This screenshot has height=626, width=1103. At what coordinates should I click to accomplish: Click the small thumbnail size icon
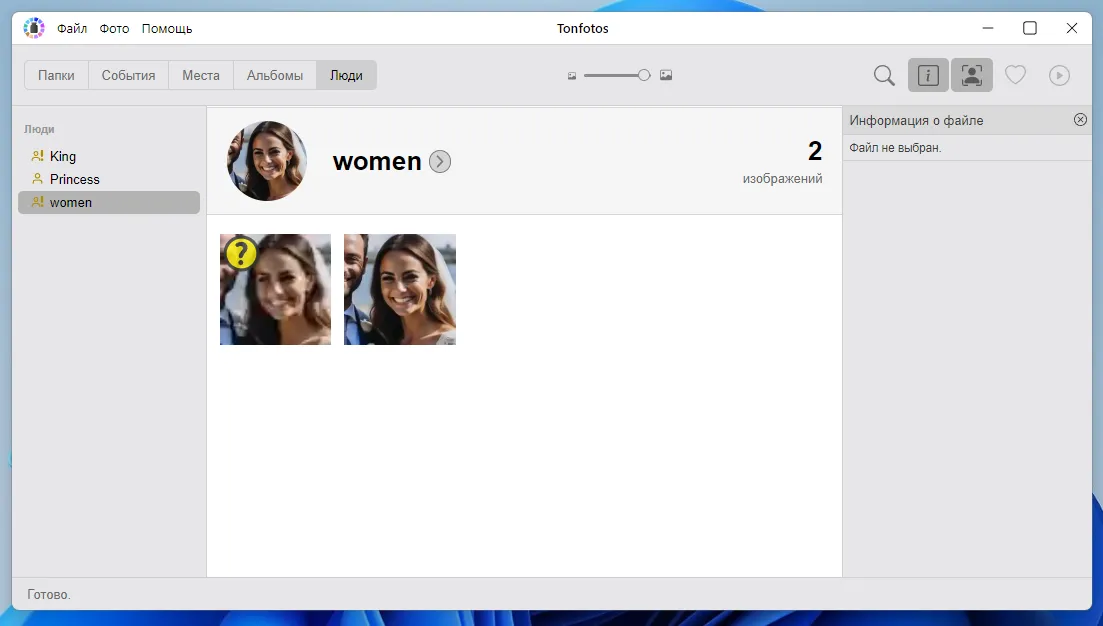(x=572, y=76)
